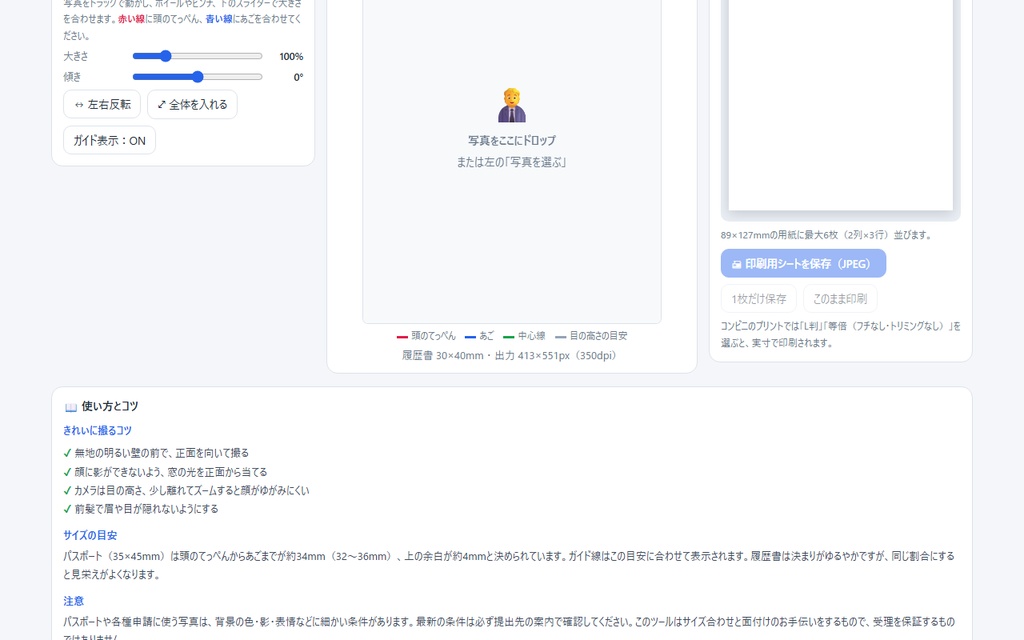Screen dimensions: 1024x640
Task: Click the 写真をここにドロップ drop area text
Action: (x=512, y=140)
